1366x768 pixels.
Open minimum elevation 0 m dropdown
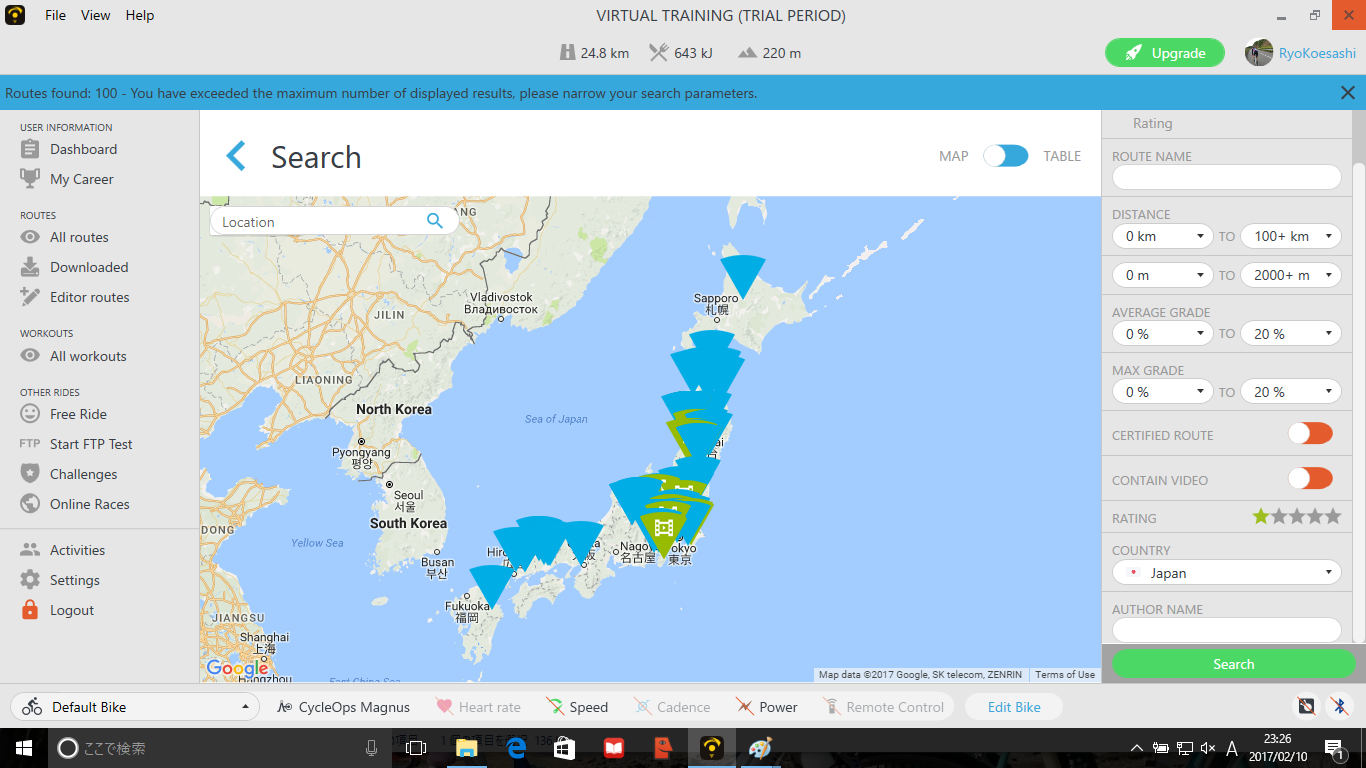(x=1163, y=274)
